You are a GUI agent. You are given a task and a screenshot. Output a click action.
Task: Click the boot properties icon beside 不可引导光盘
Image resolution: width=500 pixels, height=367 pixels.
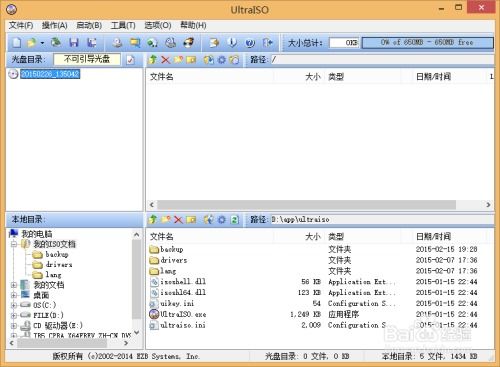coord(131,60)
